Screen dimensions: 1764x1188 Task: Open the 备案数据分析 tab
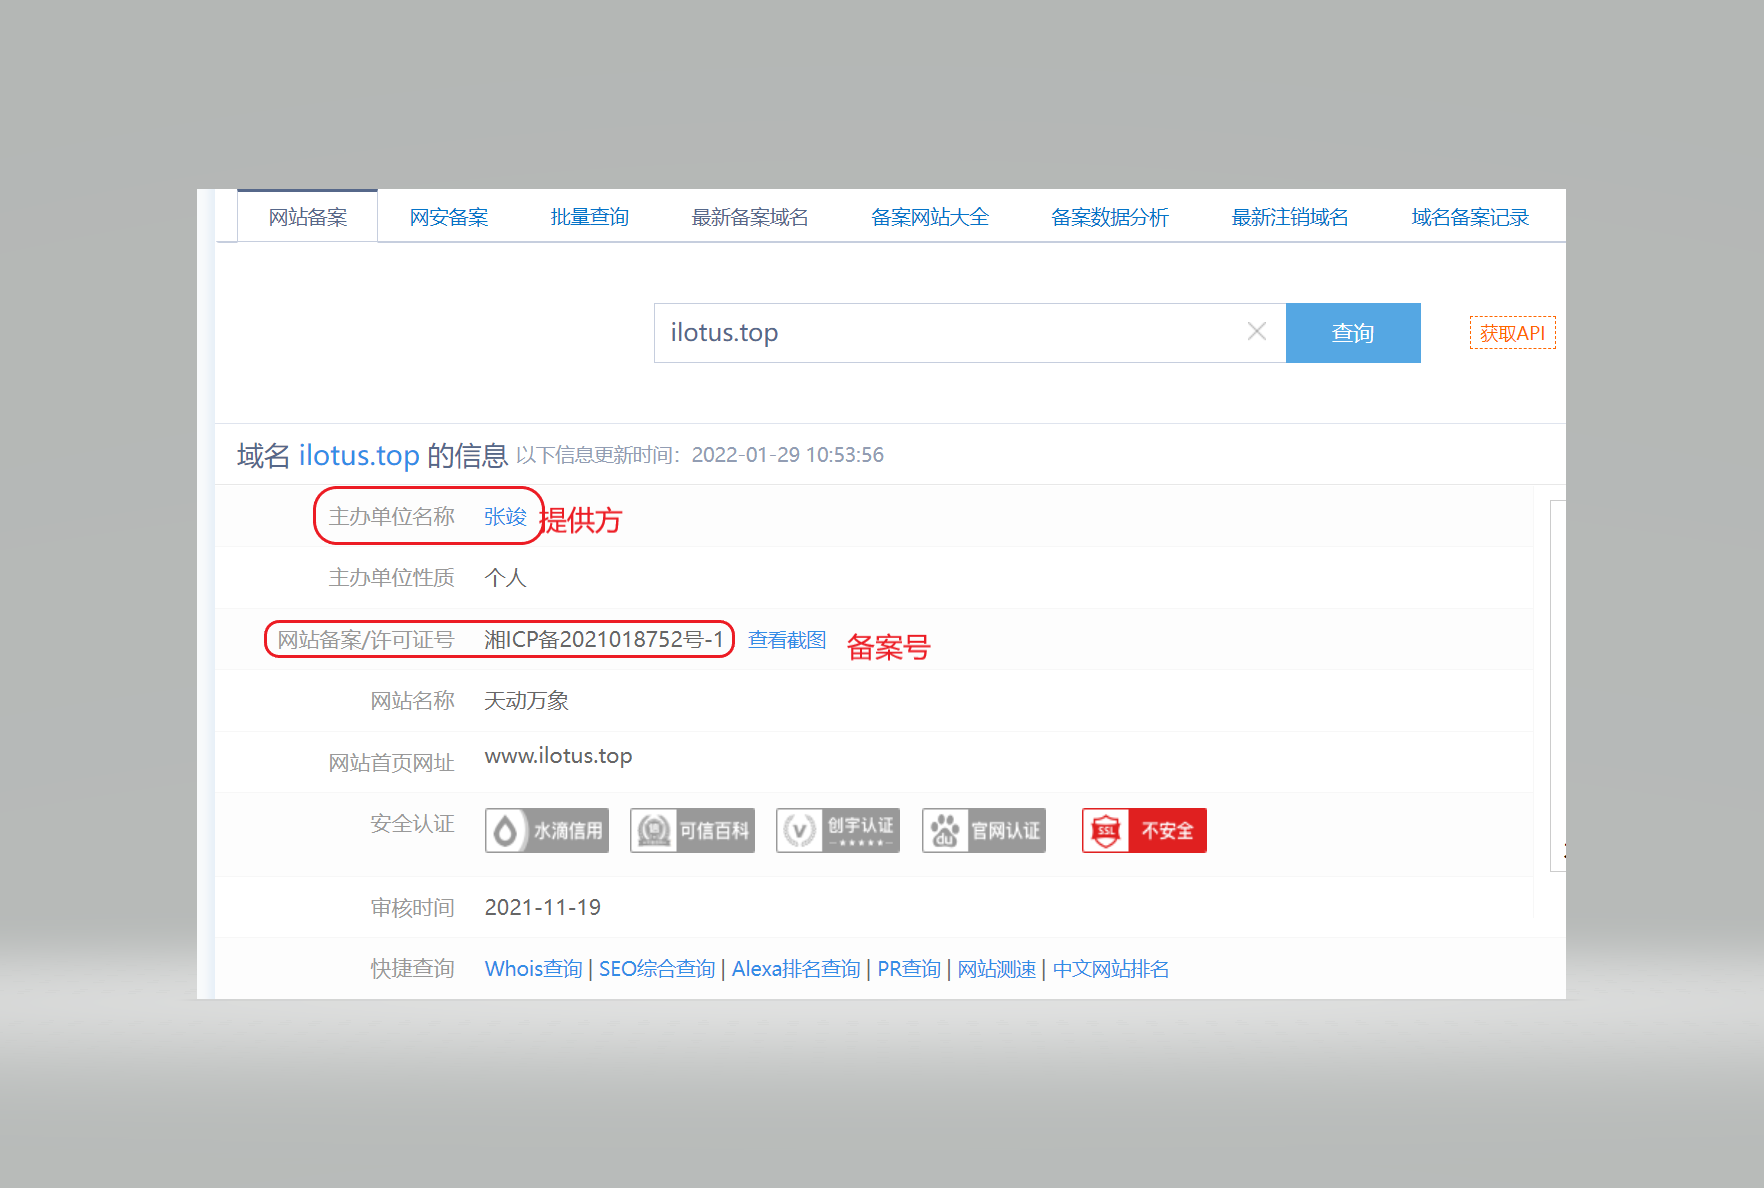[1110, 216]
